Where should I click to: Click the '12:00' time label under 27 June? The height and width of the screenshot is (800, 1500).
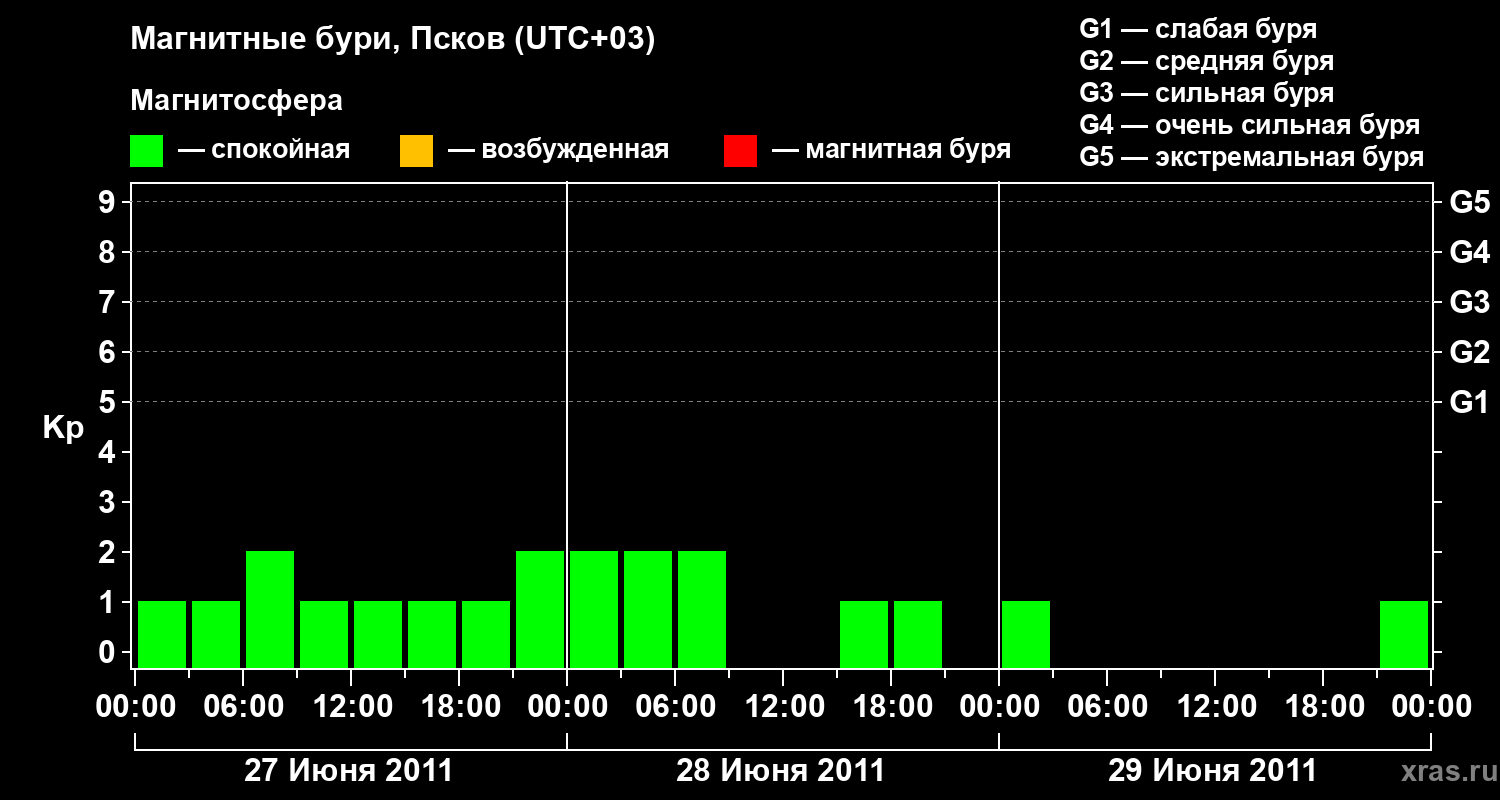point(351,707)
